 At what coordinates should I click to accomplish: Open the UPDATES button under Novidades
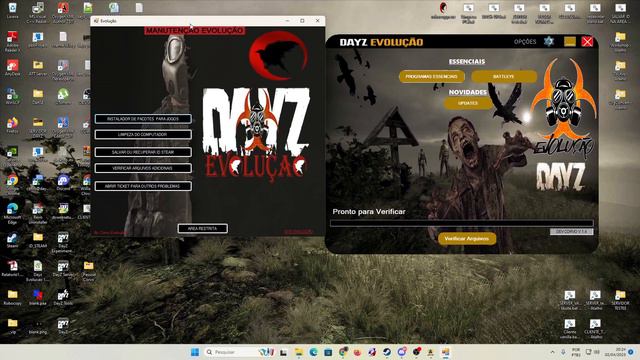click(x=468, y=103)
